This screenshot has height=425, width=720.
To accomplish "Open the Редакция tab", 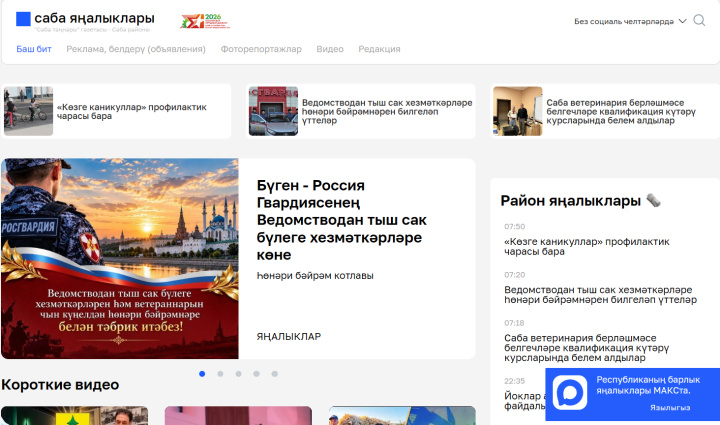I will coord(379,49).
